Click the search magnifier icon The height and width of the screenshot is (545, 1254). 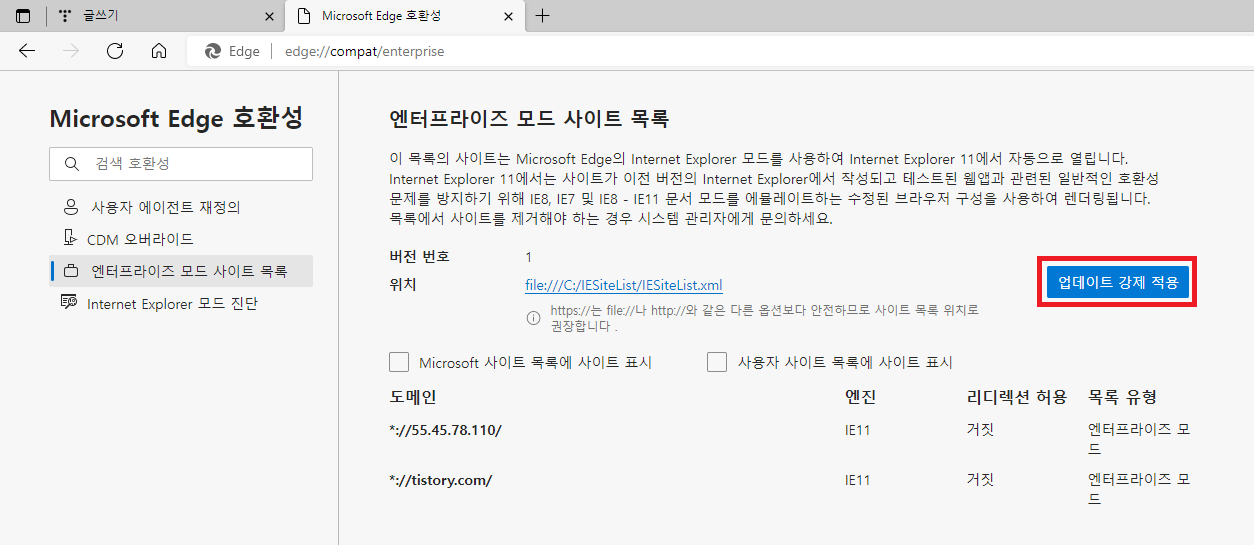[72, 164]
